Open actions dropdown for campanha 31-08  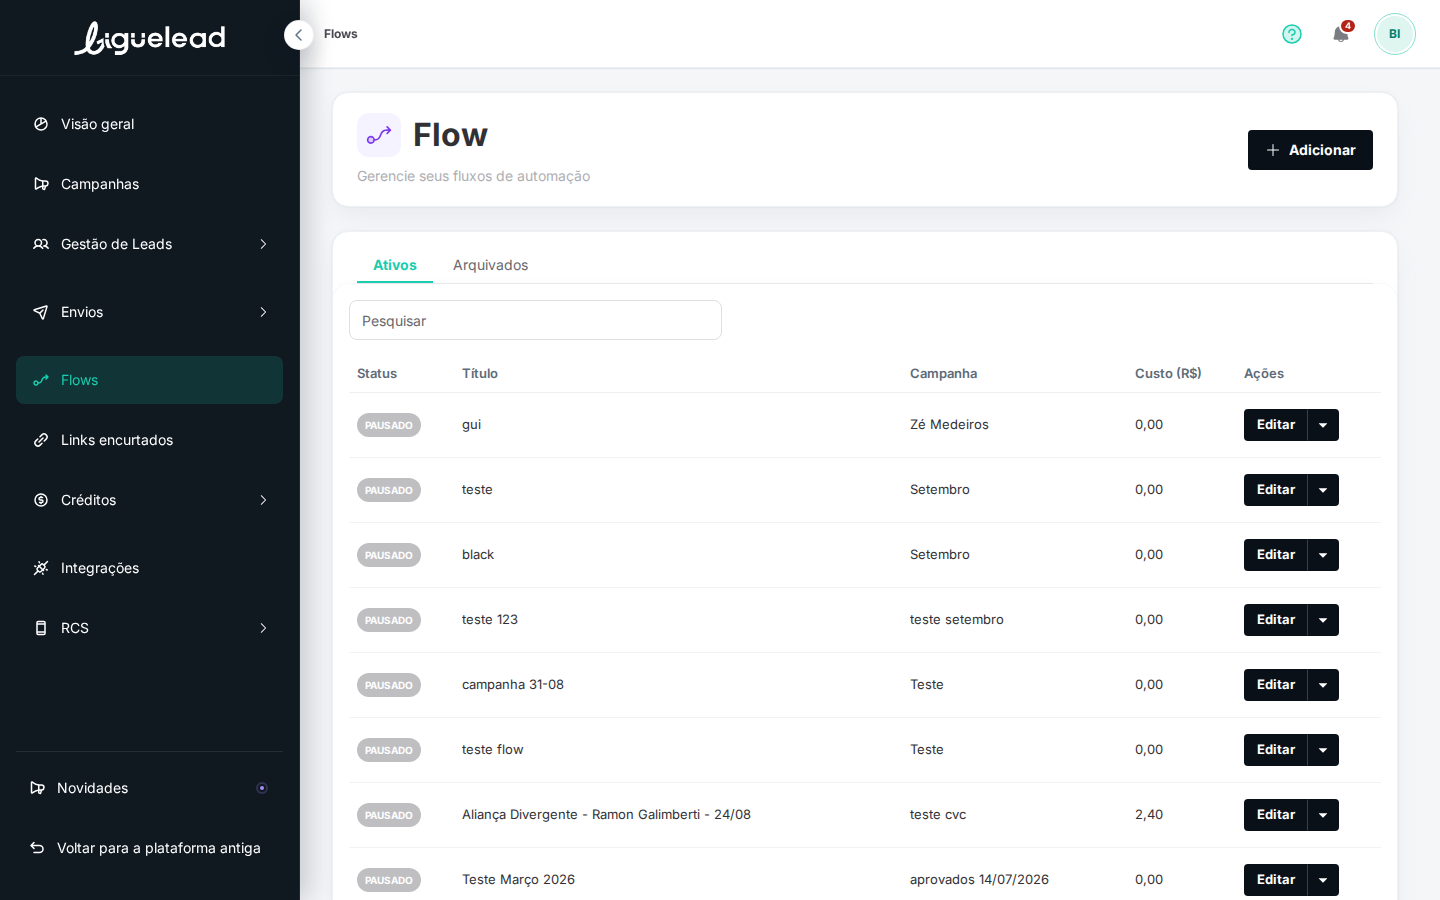click(x=1323, y=685)
